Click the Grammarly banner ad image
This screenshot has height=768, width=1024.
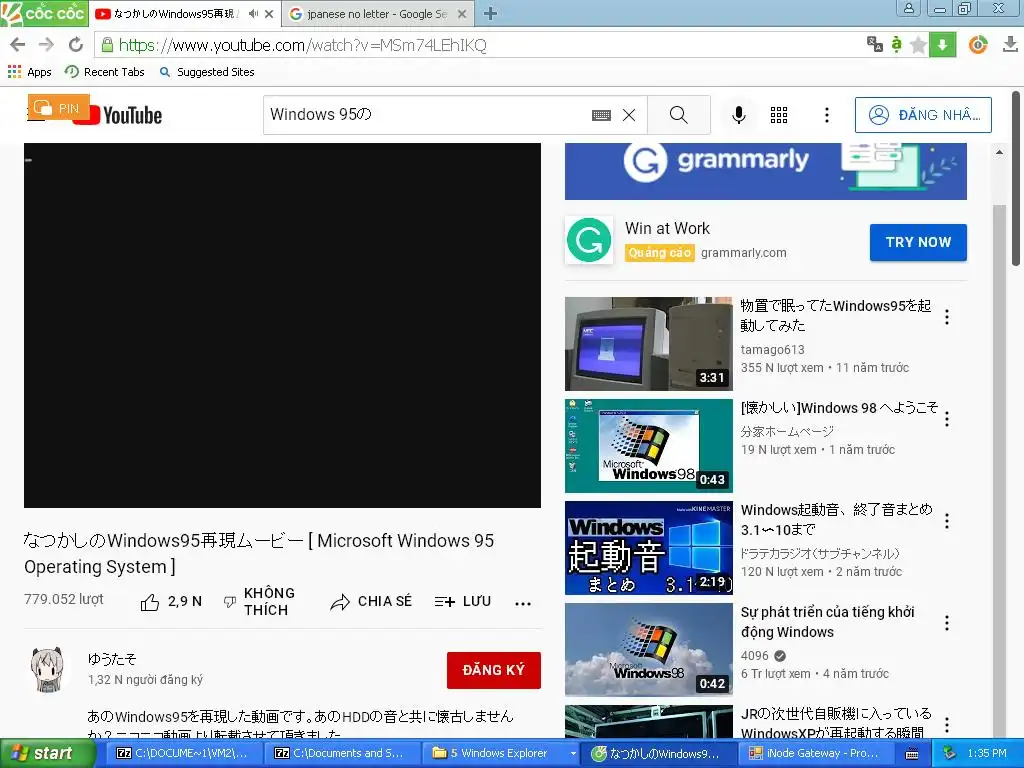tap(765, 171)
